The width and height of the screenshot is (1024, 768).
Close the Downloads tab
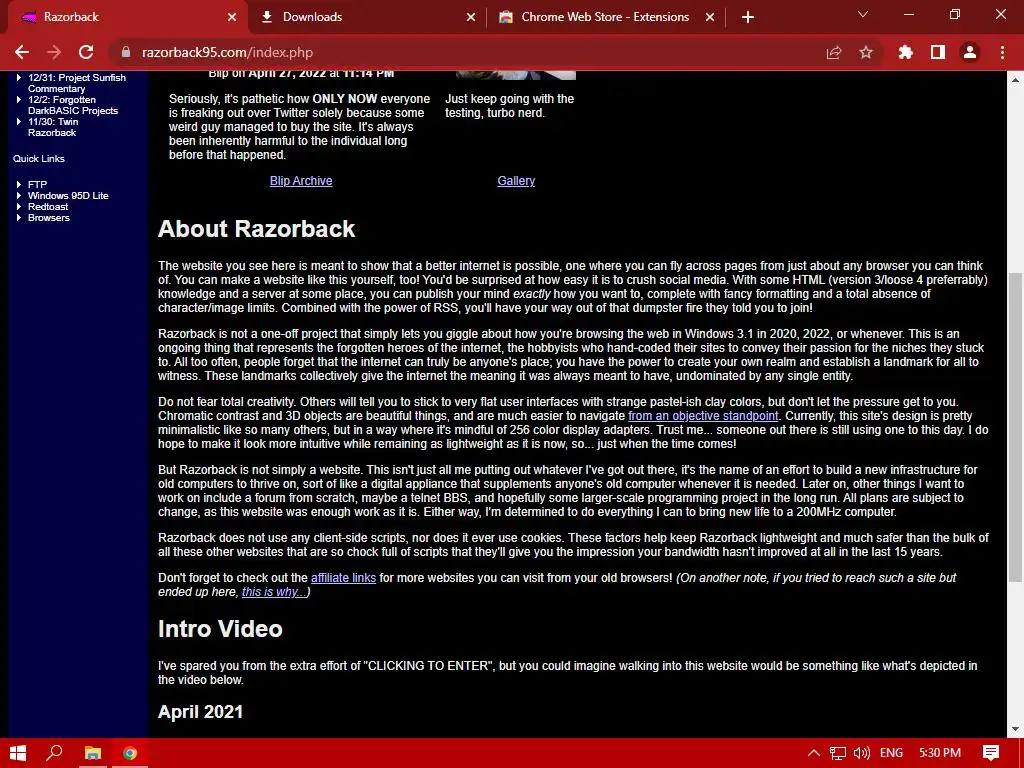pos(471,17)
